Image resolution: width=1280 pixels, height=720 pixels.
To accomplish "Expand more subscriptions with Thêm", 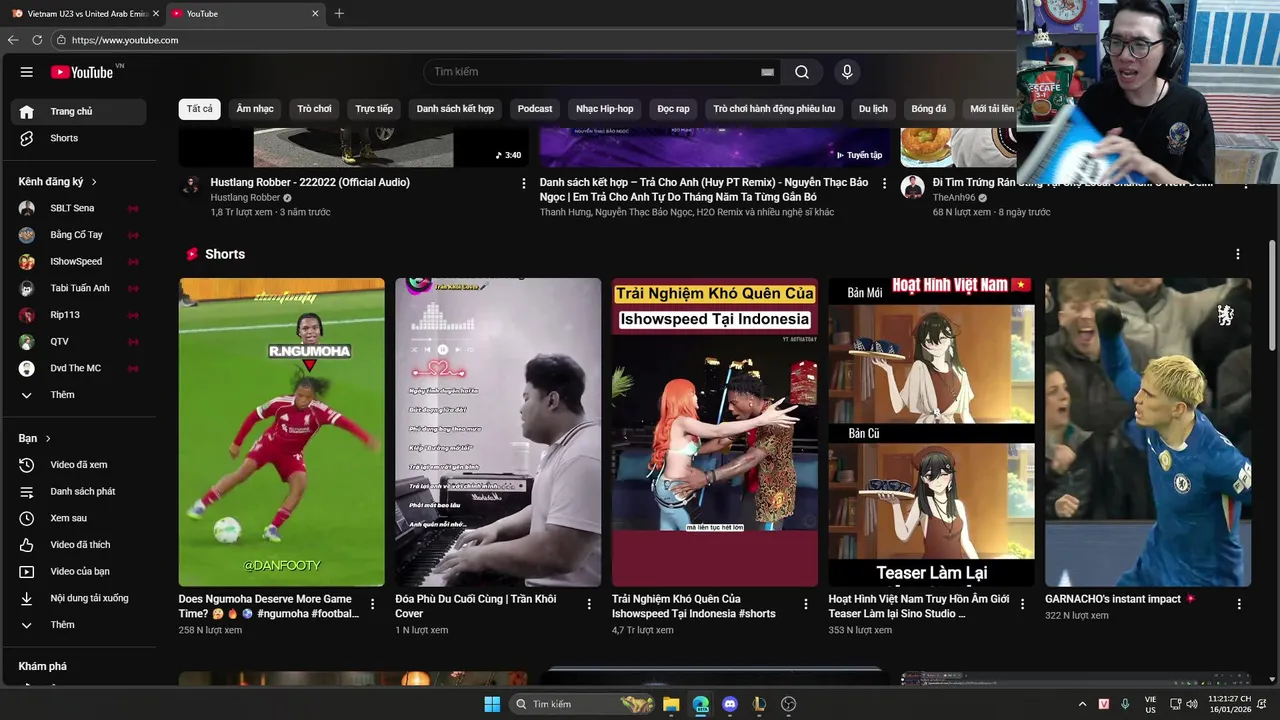I will (78, 395).
